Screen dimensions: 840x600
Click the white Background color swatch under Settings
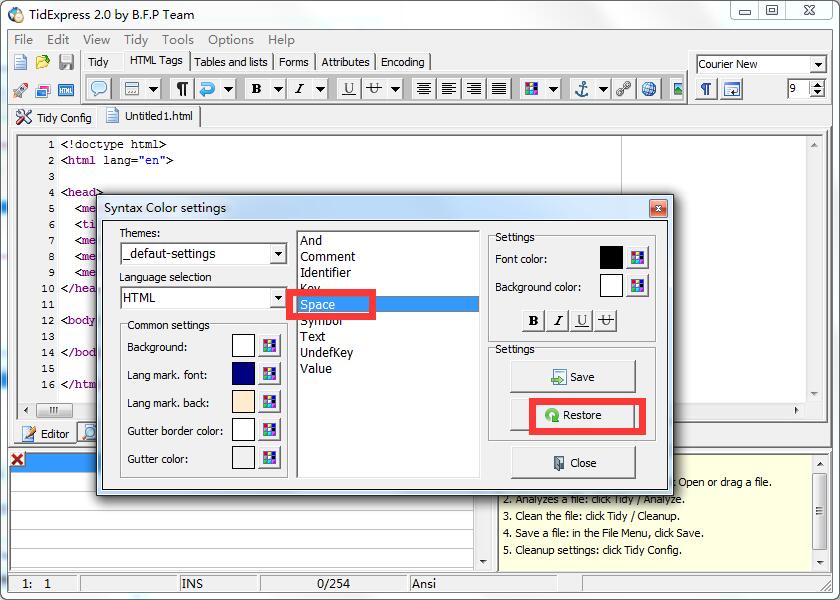pos(611,286)
